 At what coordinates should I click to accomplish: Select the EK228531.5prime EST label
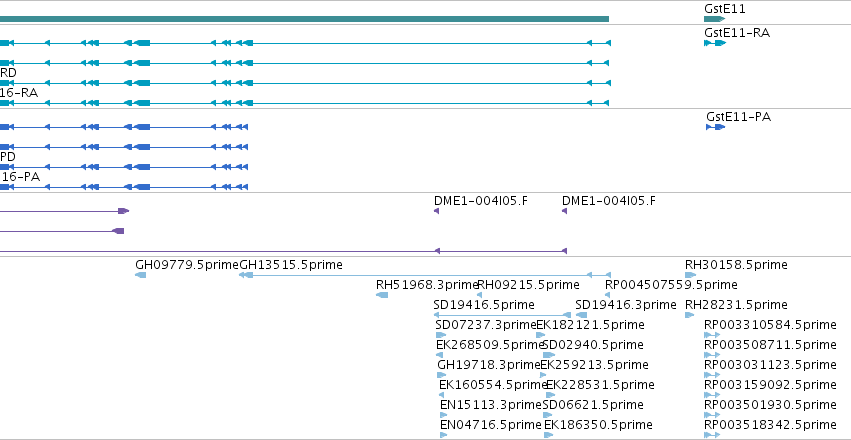coord(600,385)
